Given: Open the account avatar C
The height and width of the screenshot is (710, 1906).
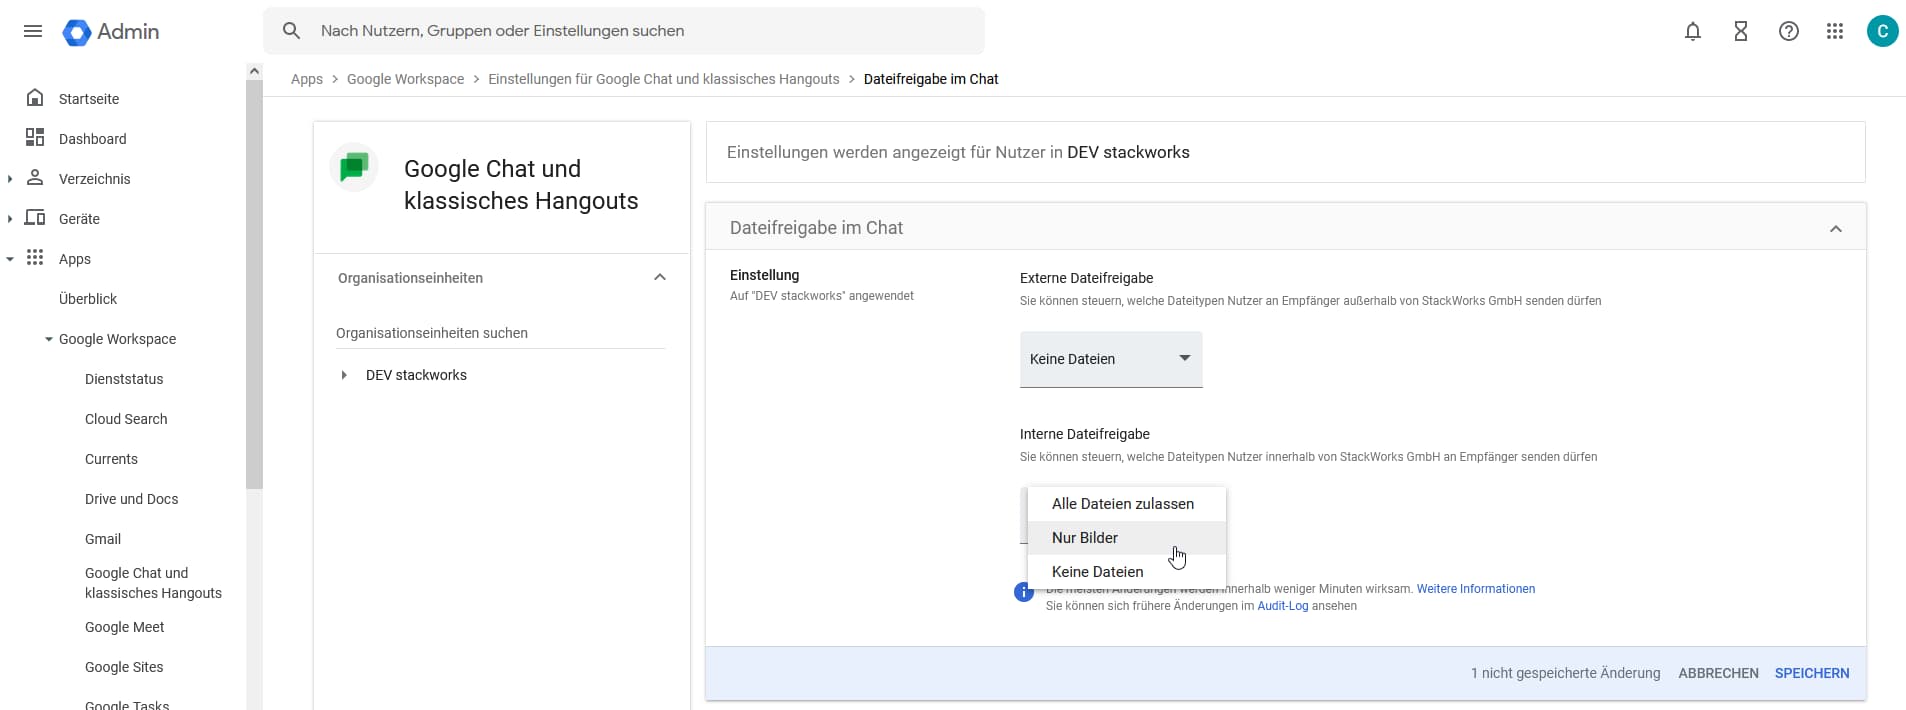Looking at the screenshot, I should pos(1883,31).
